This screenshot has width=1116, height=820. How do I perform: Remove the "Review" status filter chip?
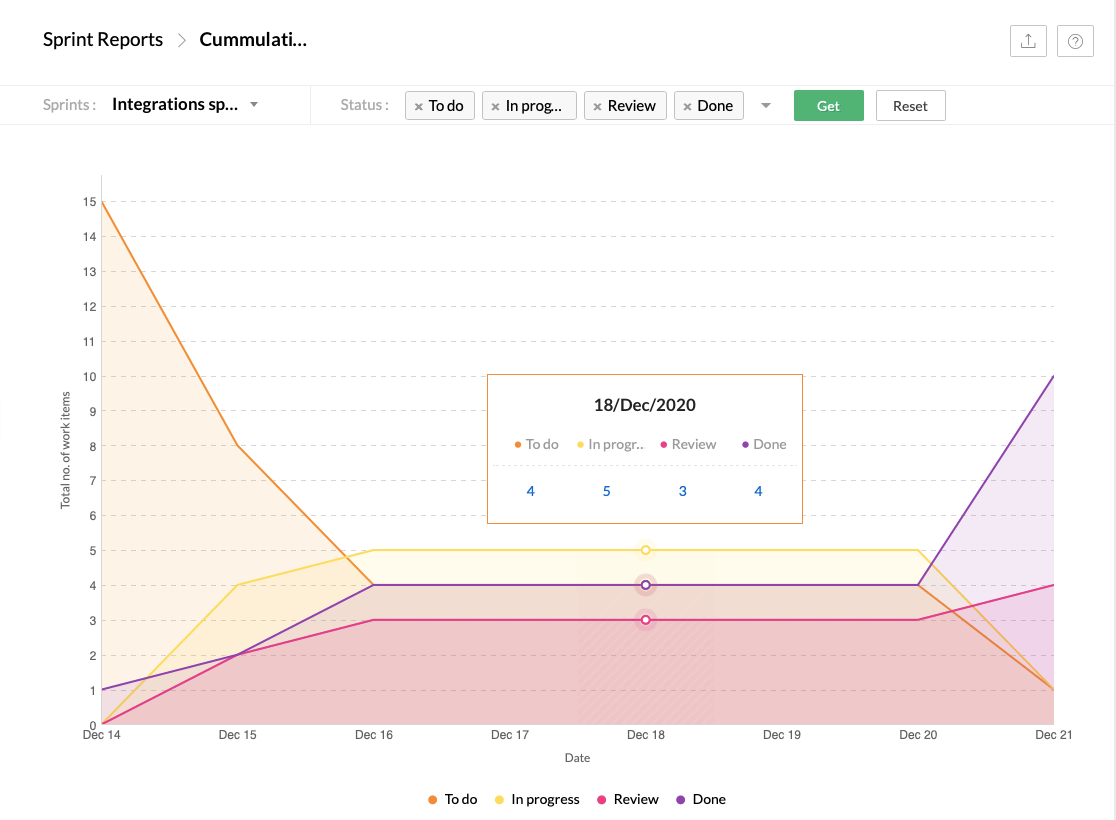click(597, 104)
